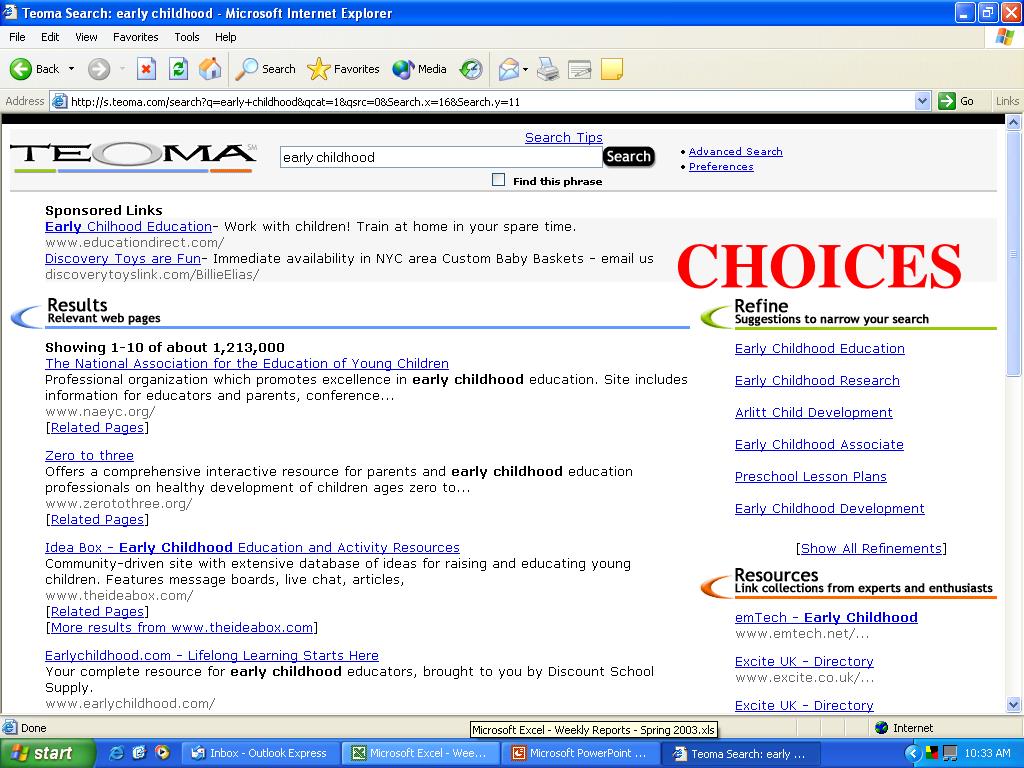
Task: Switch to Microsoft Excel taskbar button
Action: click(x=421, y=753)
